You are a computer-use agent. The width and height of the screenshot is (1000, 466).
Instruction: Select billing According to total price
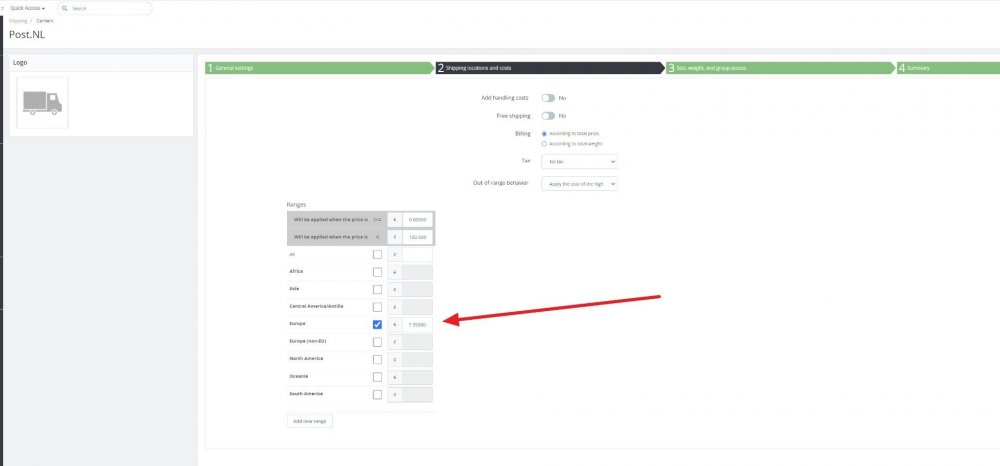pos(544,134)
